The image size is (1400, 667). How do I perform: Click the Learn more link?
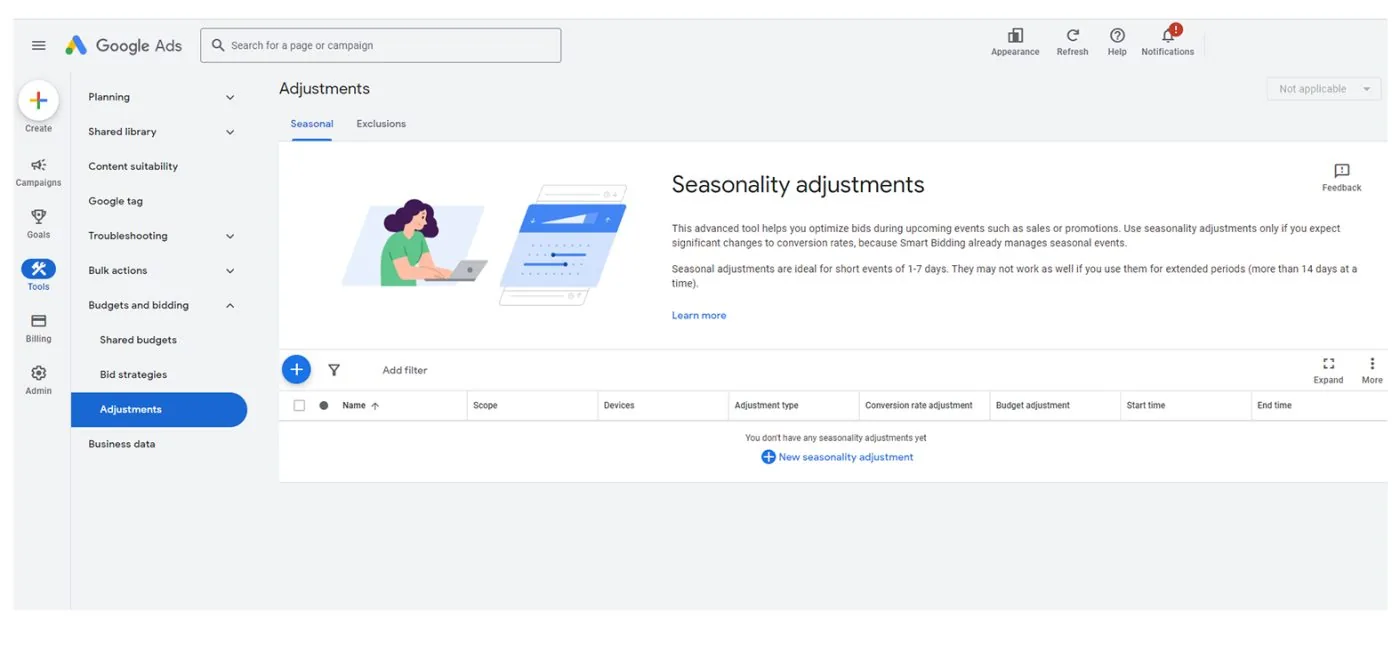699,316
